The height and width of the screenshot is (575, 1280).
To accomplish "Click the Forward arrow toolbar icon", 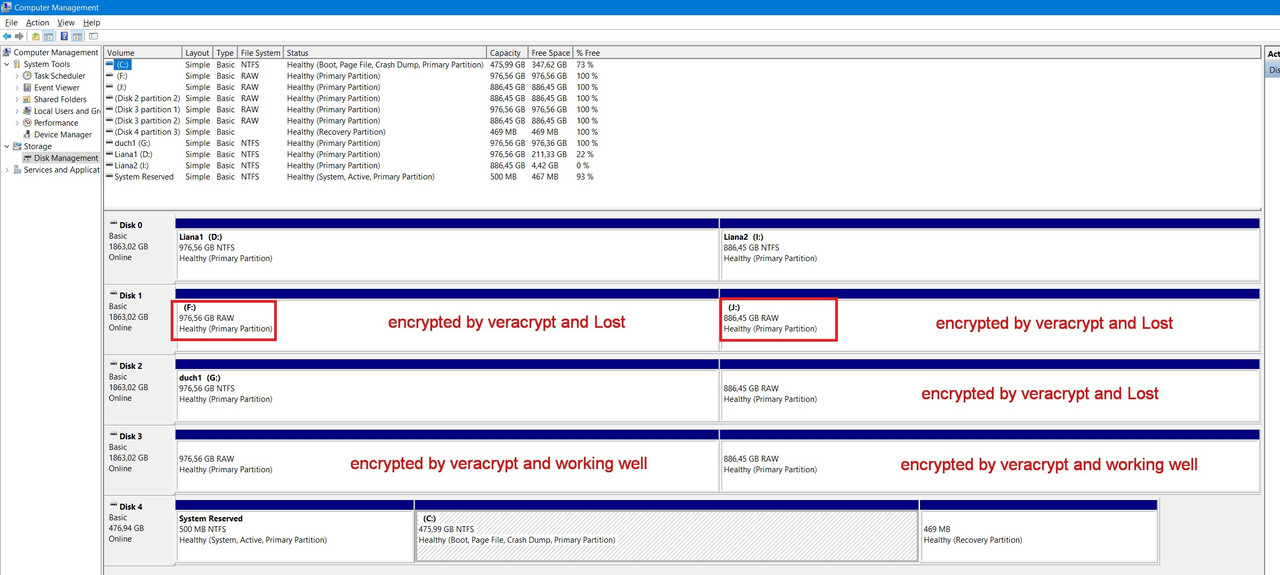I will 20,36.
